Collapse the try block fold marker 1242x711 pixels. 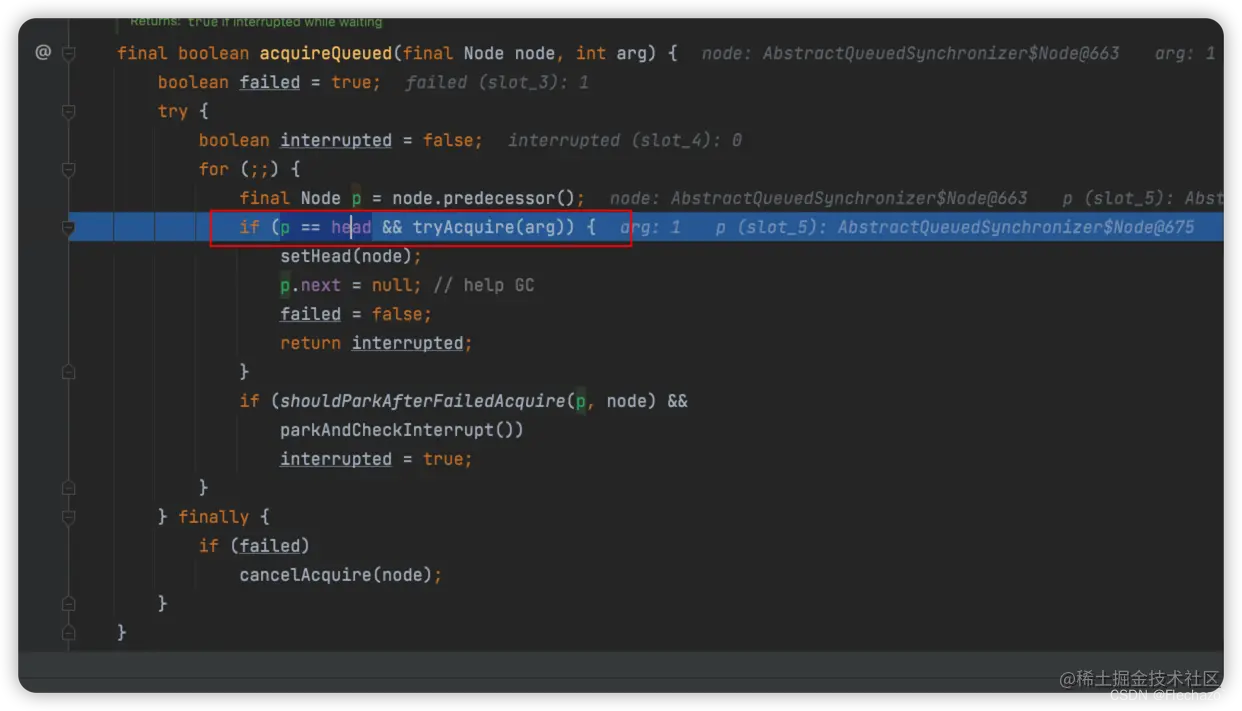(69, 111)
